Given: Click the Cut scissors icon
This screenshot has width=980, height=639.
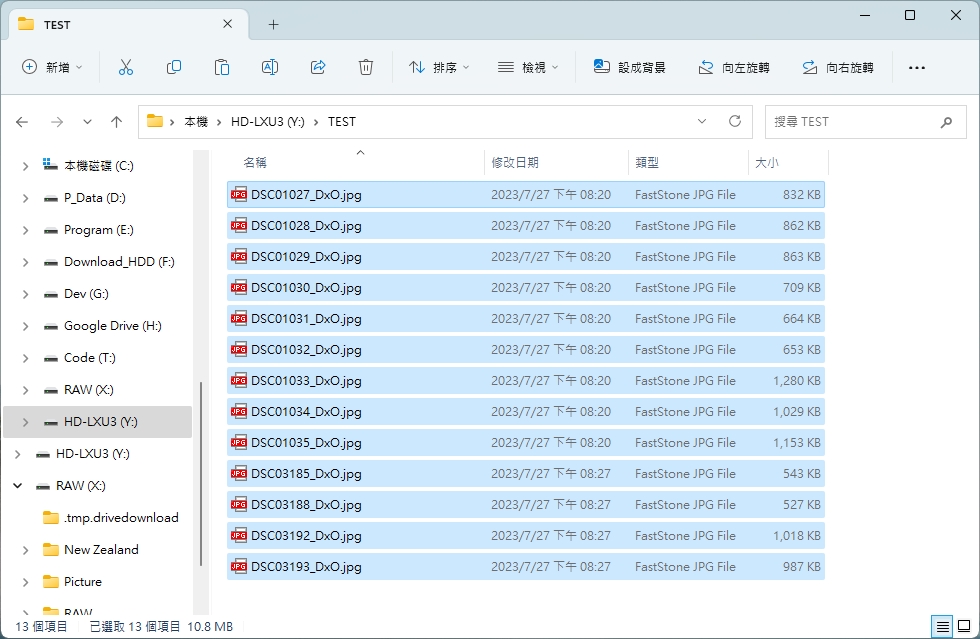Looking at the screenshot, I should tap(125, 67).
